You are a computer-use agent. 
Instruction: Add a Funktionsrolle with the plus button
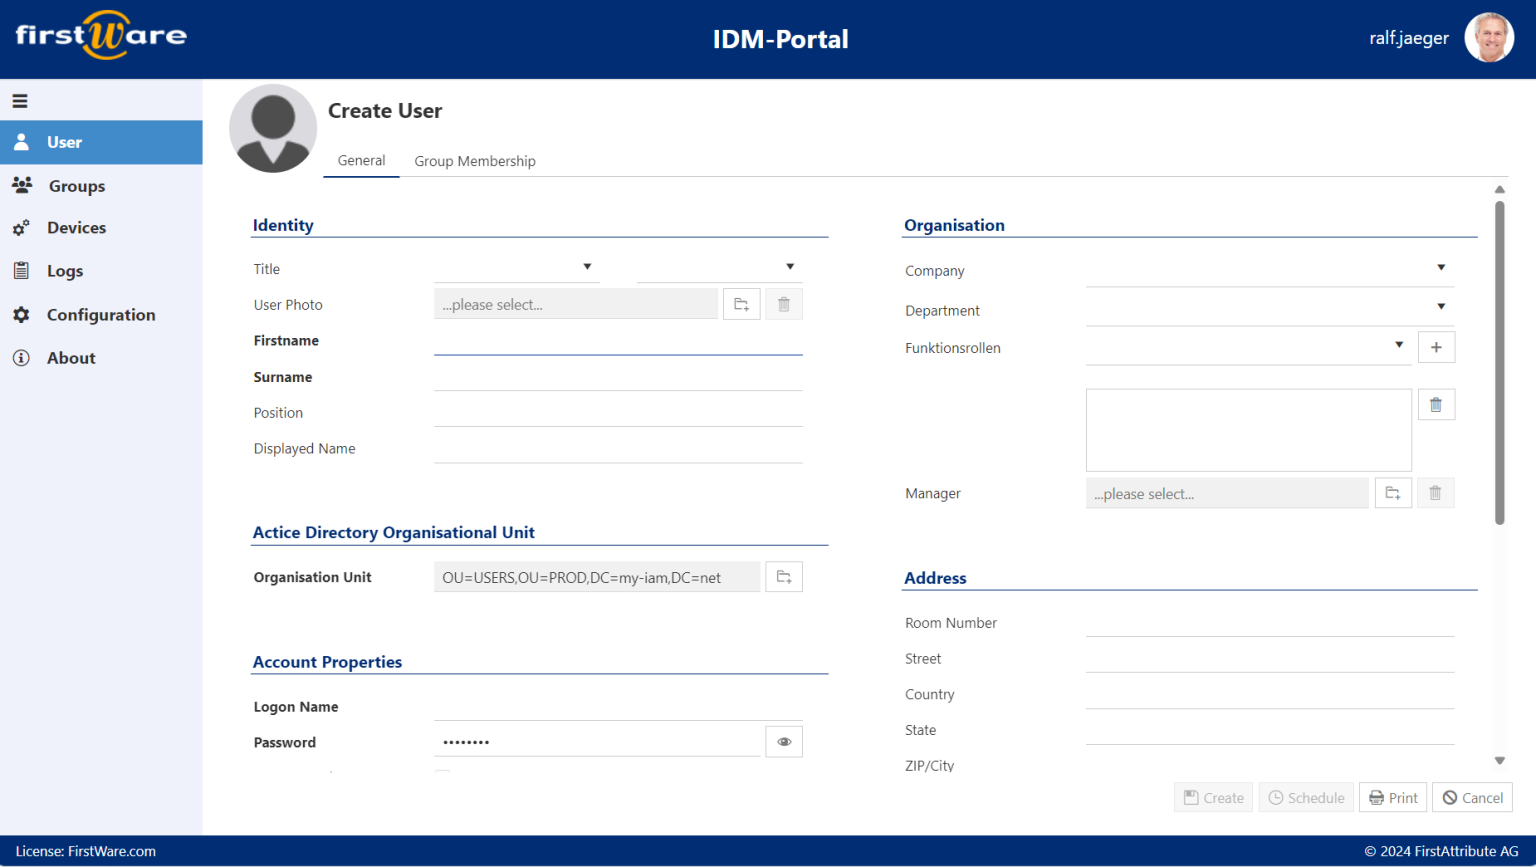click(1436, 347)
